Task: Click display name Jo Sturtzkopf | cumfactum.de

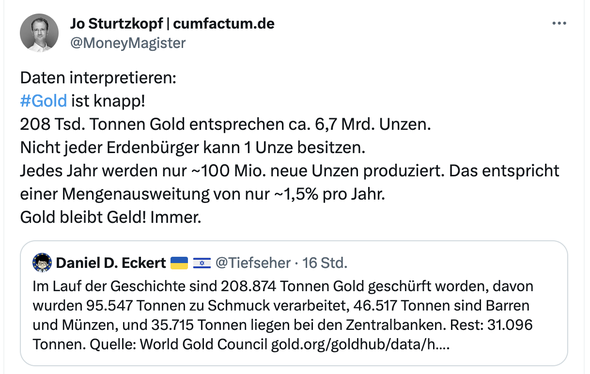Action: [172, 24]
